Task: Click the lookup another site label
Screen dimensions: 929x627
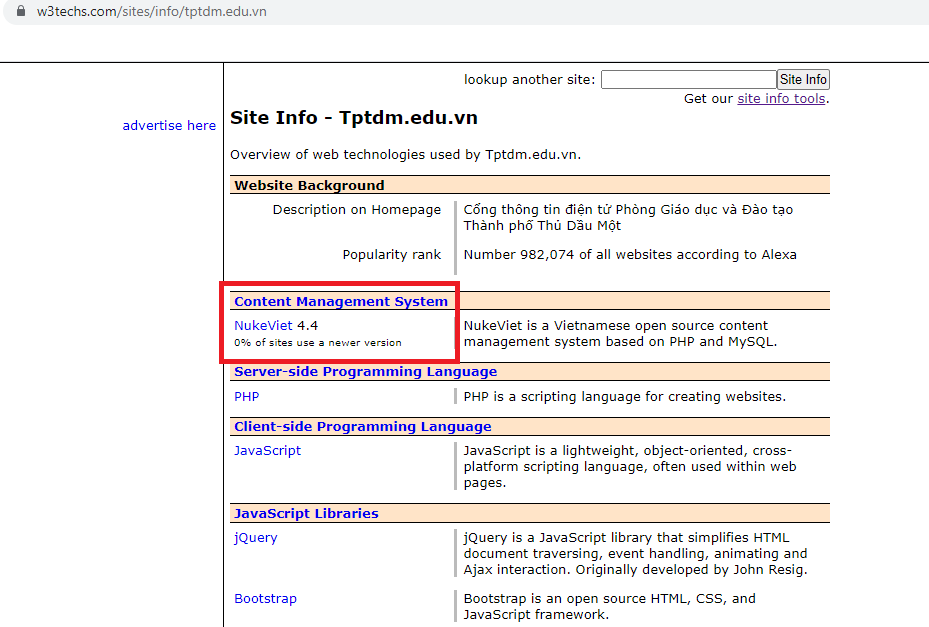Action: 530,79
